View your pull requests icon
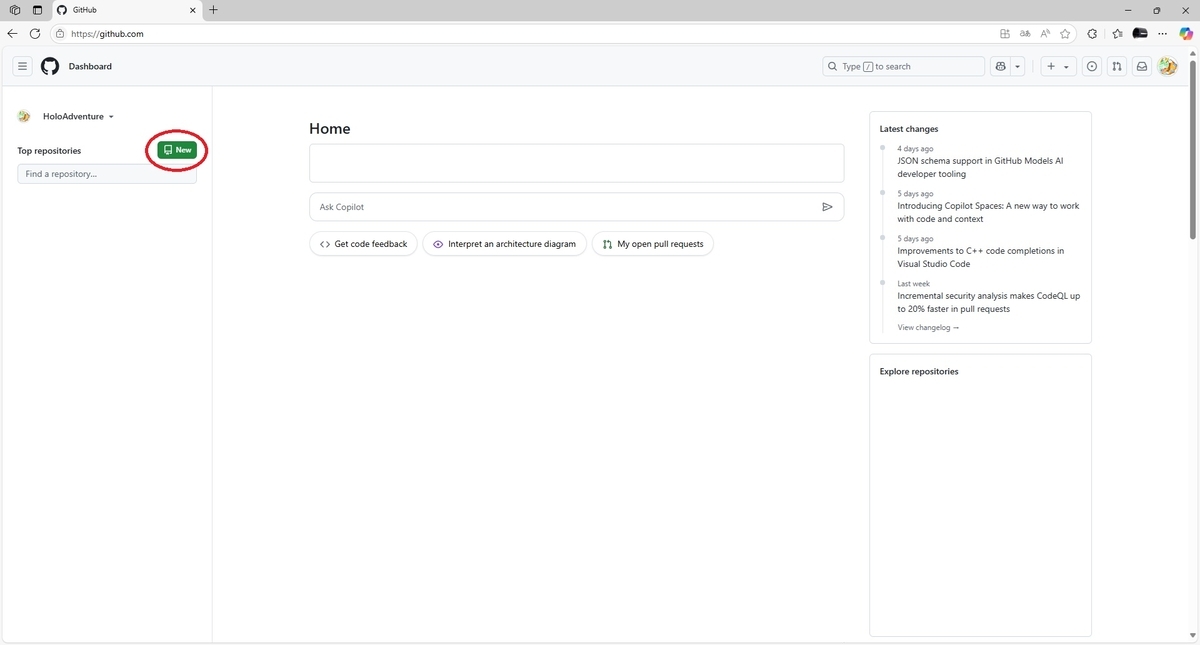 1116,66
